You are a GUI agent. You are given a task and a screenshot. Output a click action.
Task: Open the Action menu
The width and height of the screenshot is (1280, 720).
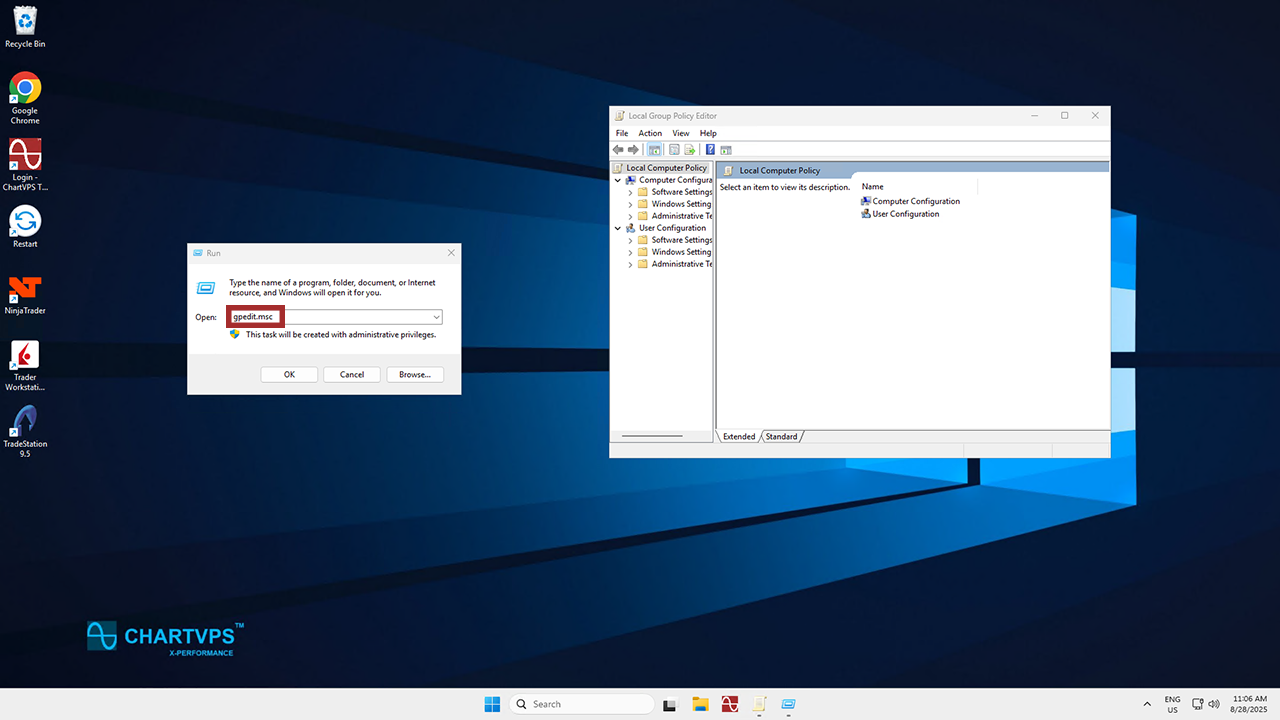point(650,133)
